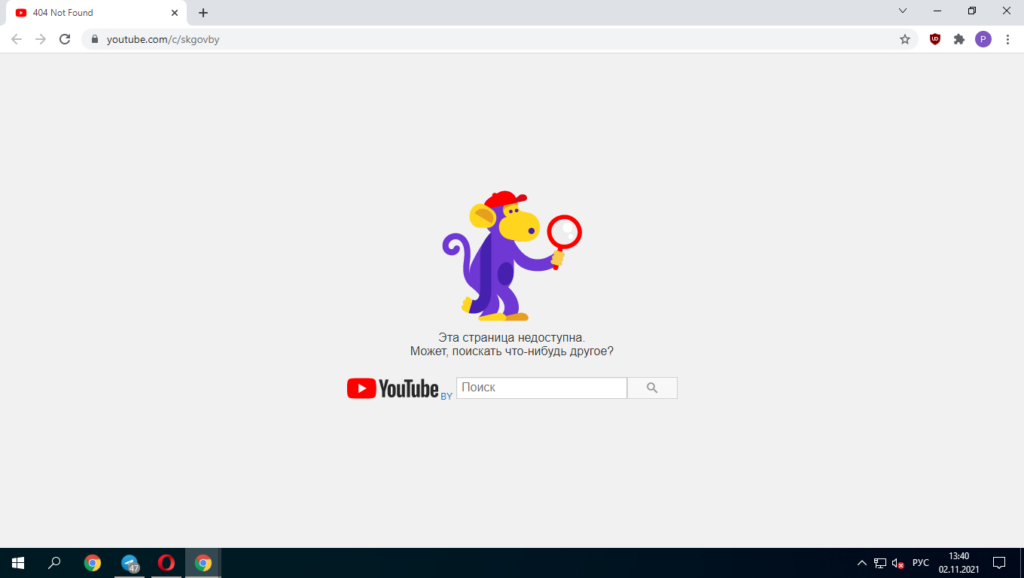Expand the tab search chevron

click(x=902, y=11)
